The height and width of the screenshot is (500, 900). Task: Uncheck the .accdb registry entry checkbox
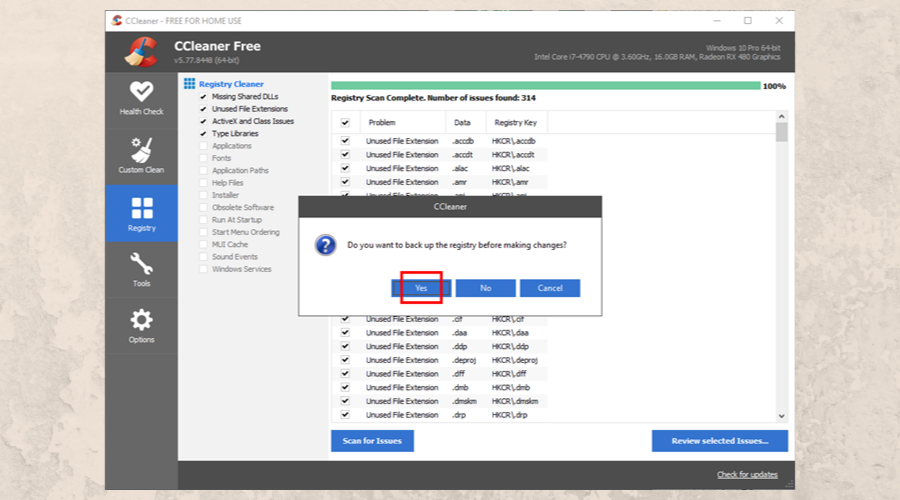pos(345,141)
